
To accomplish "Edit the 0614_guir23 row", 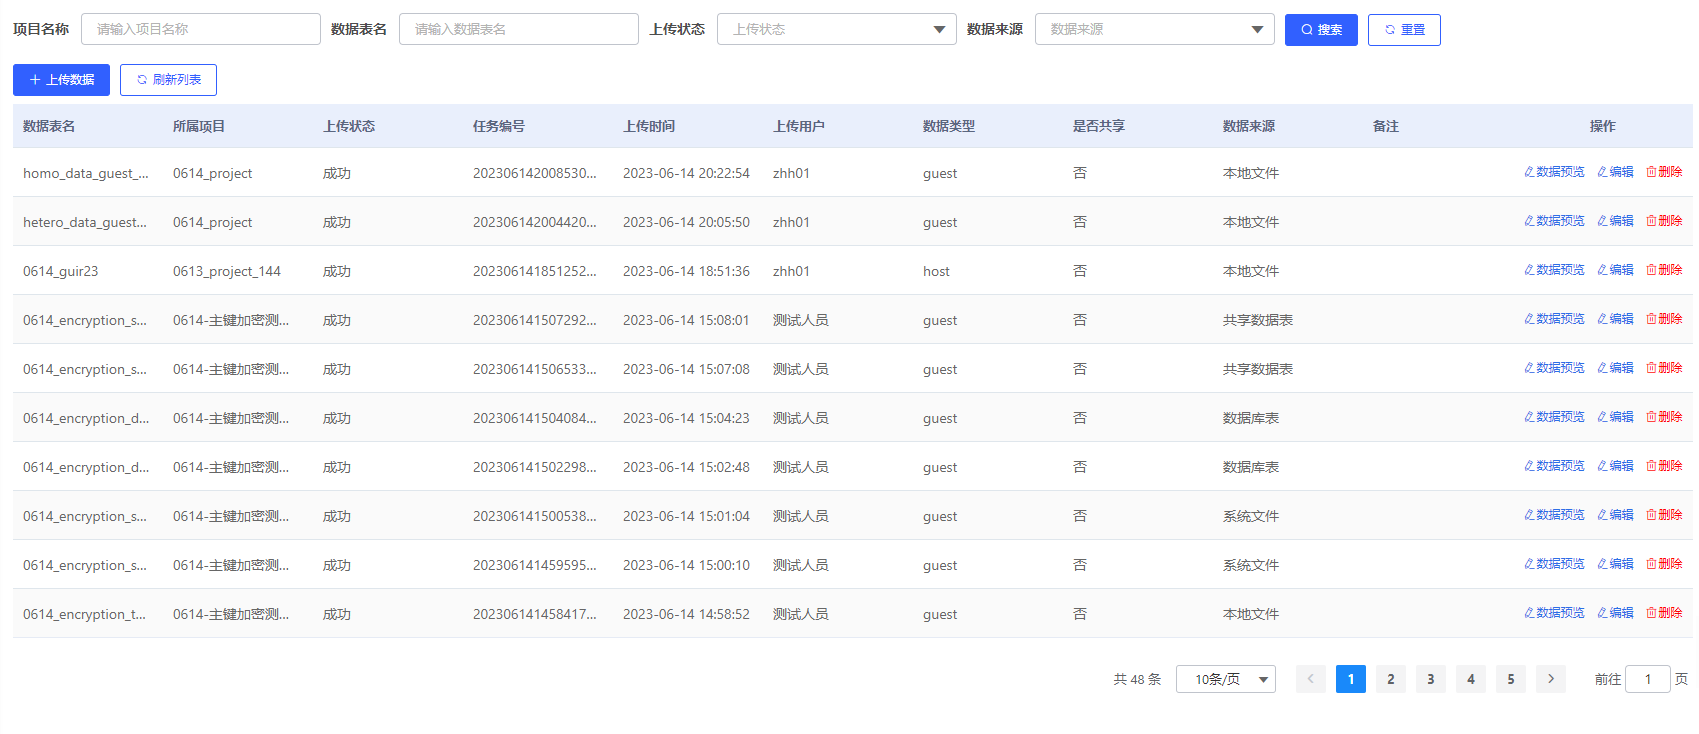I will 1615,270.
